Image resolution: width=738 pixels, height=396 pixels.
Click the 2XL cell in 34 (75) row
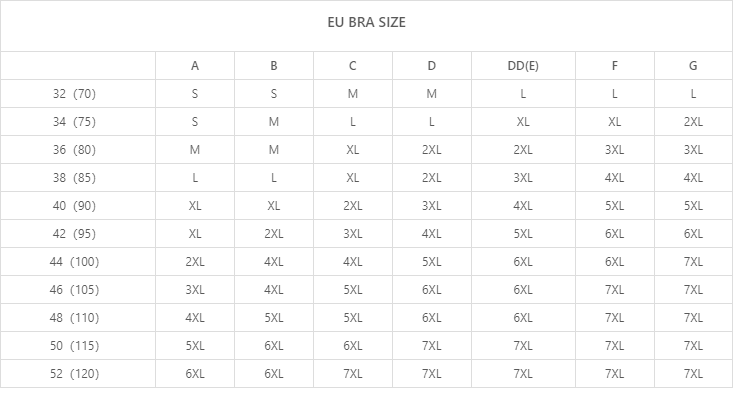tap(693, 122)
